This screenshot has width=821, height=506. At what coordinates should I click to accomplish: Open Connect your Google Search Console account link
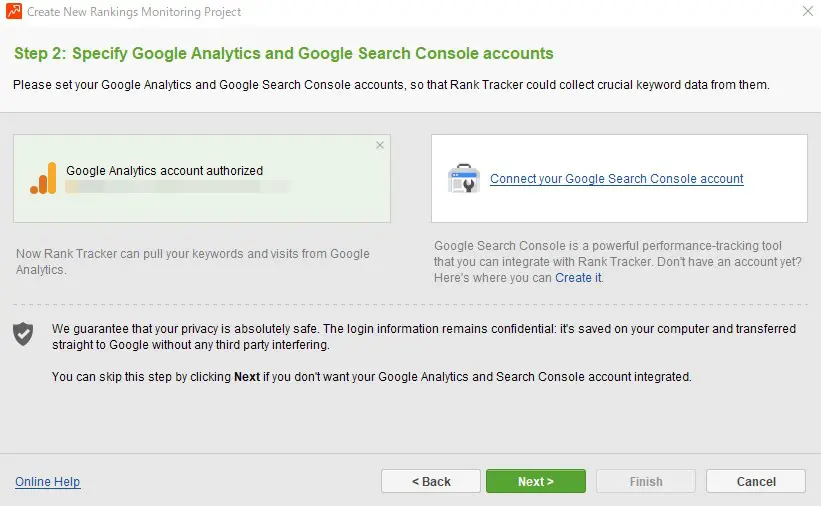point(616,179)
